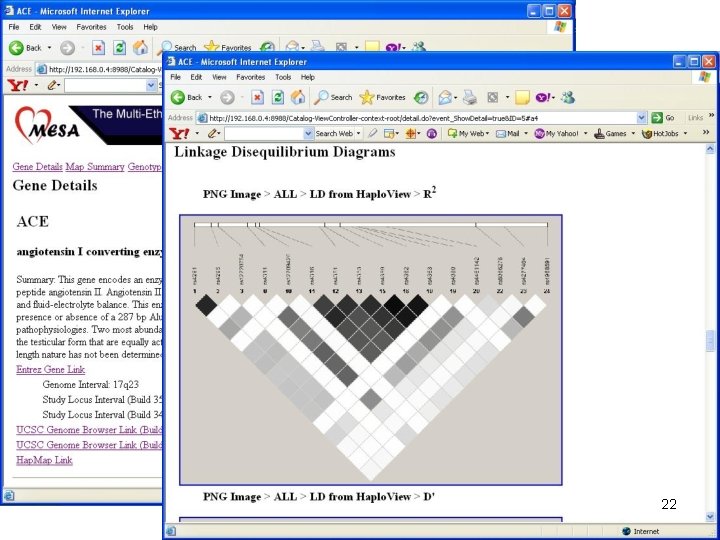
Task: Click the vertical scrollbar thumb in front window
Action: coord(710,341)
